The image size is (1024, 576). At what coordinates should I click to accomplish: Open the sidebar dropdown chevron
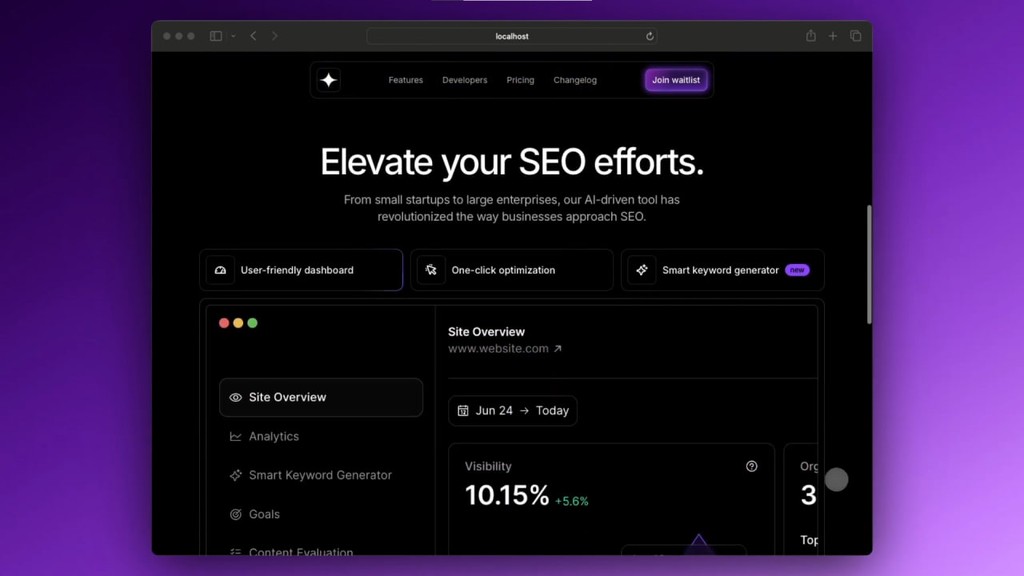(233, 36)
